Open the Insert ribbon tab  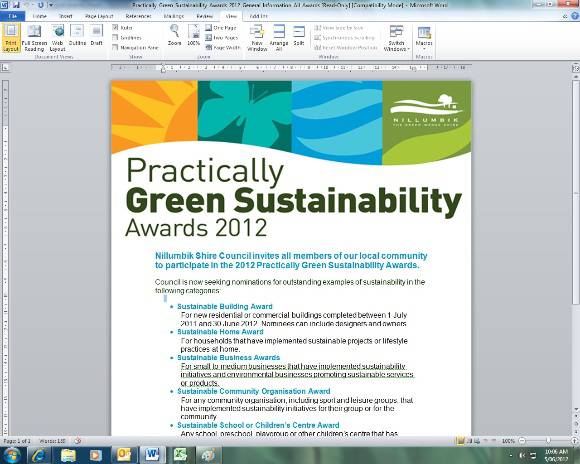click(65, 16)
